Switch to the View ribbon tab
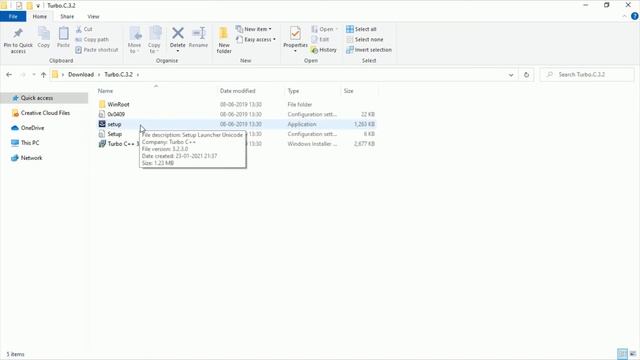 click(93, 16)
